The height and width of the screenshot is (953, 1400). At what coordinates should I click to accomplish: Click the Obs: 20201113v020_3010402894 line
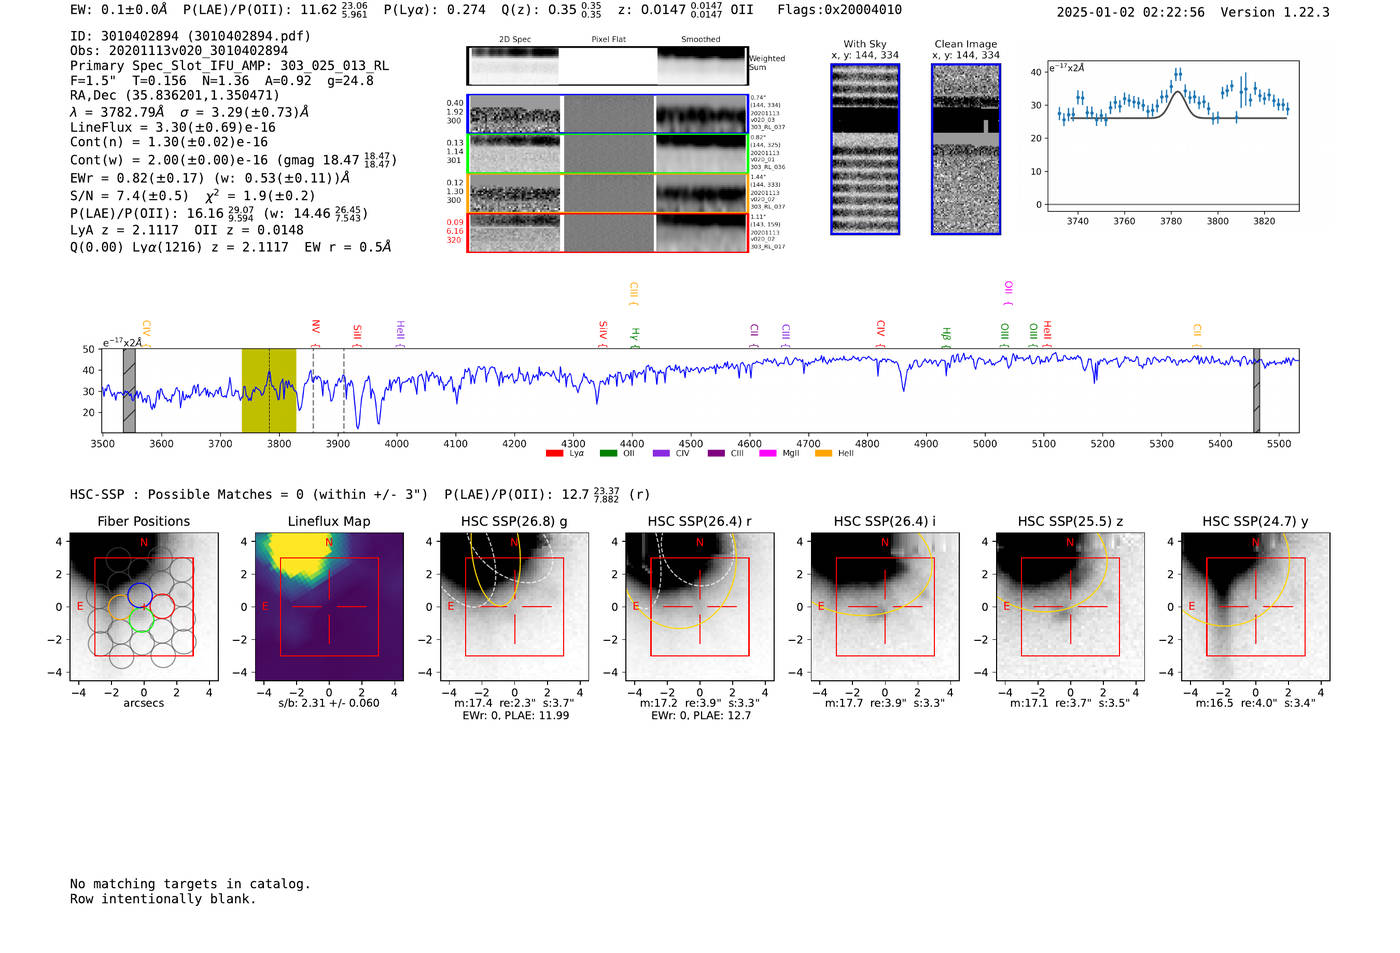[x=179, y=51]
